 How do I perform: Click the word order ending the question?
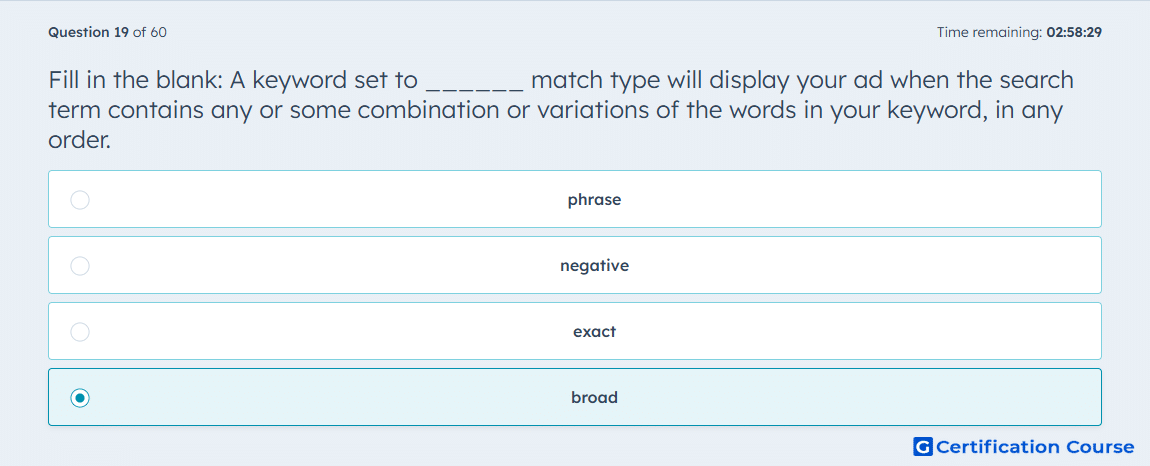(x=79, y=139)
